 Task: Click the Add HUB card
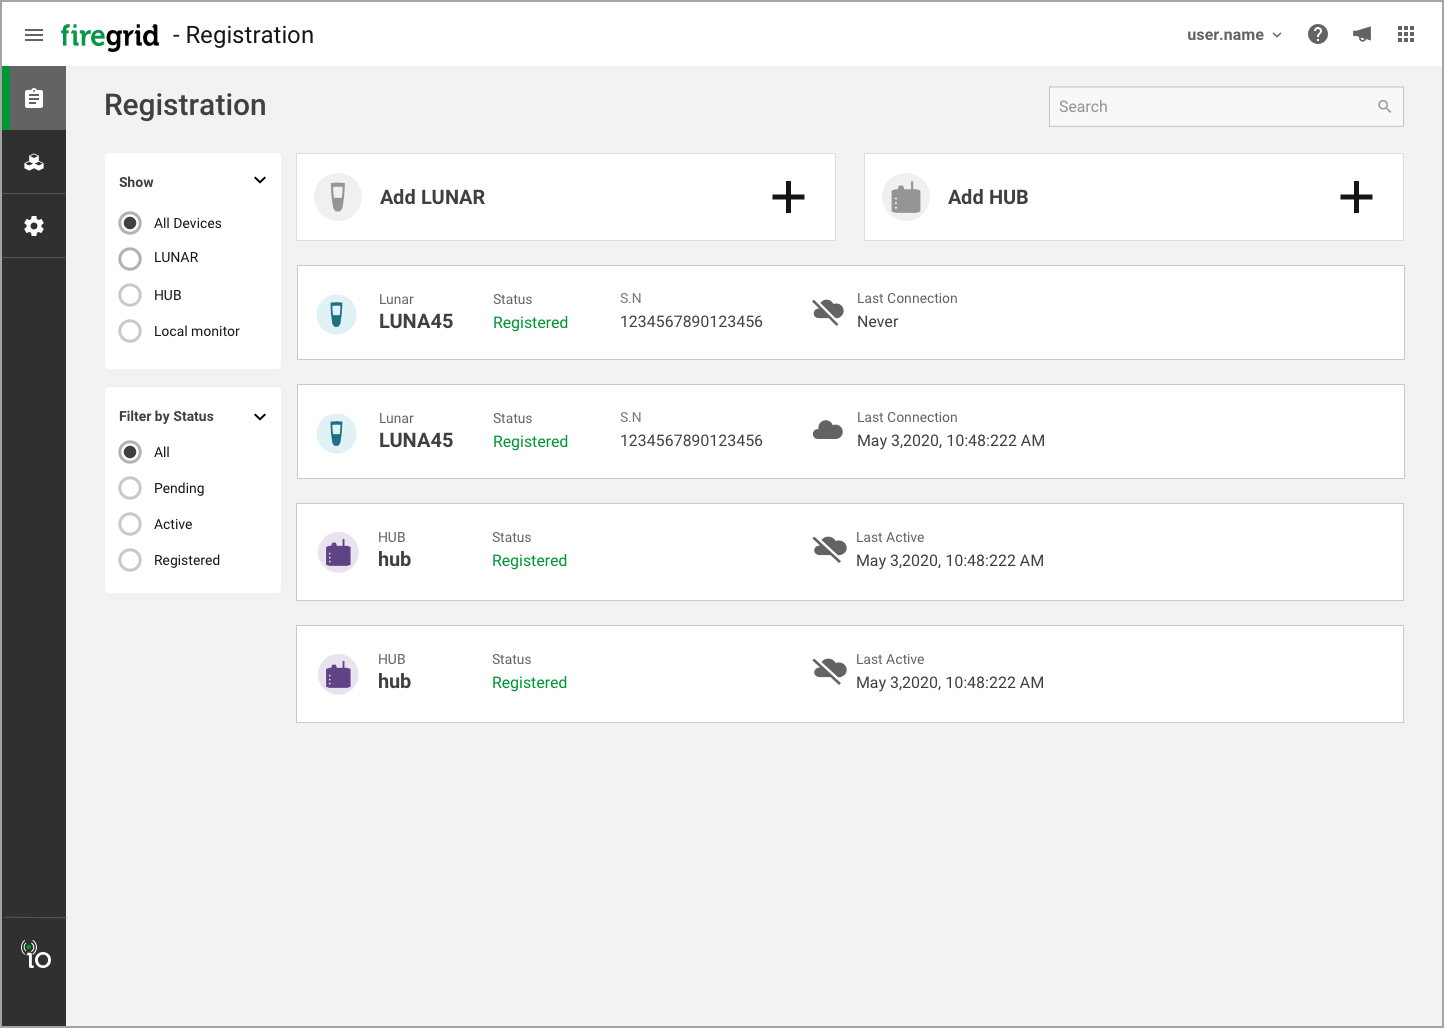click(1134, 197)
